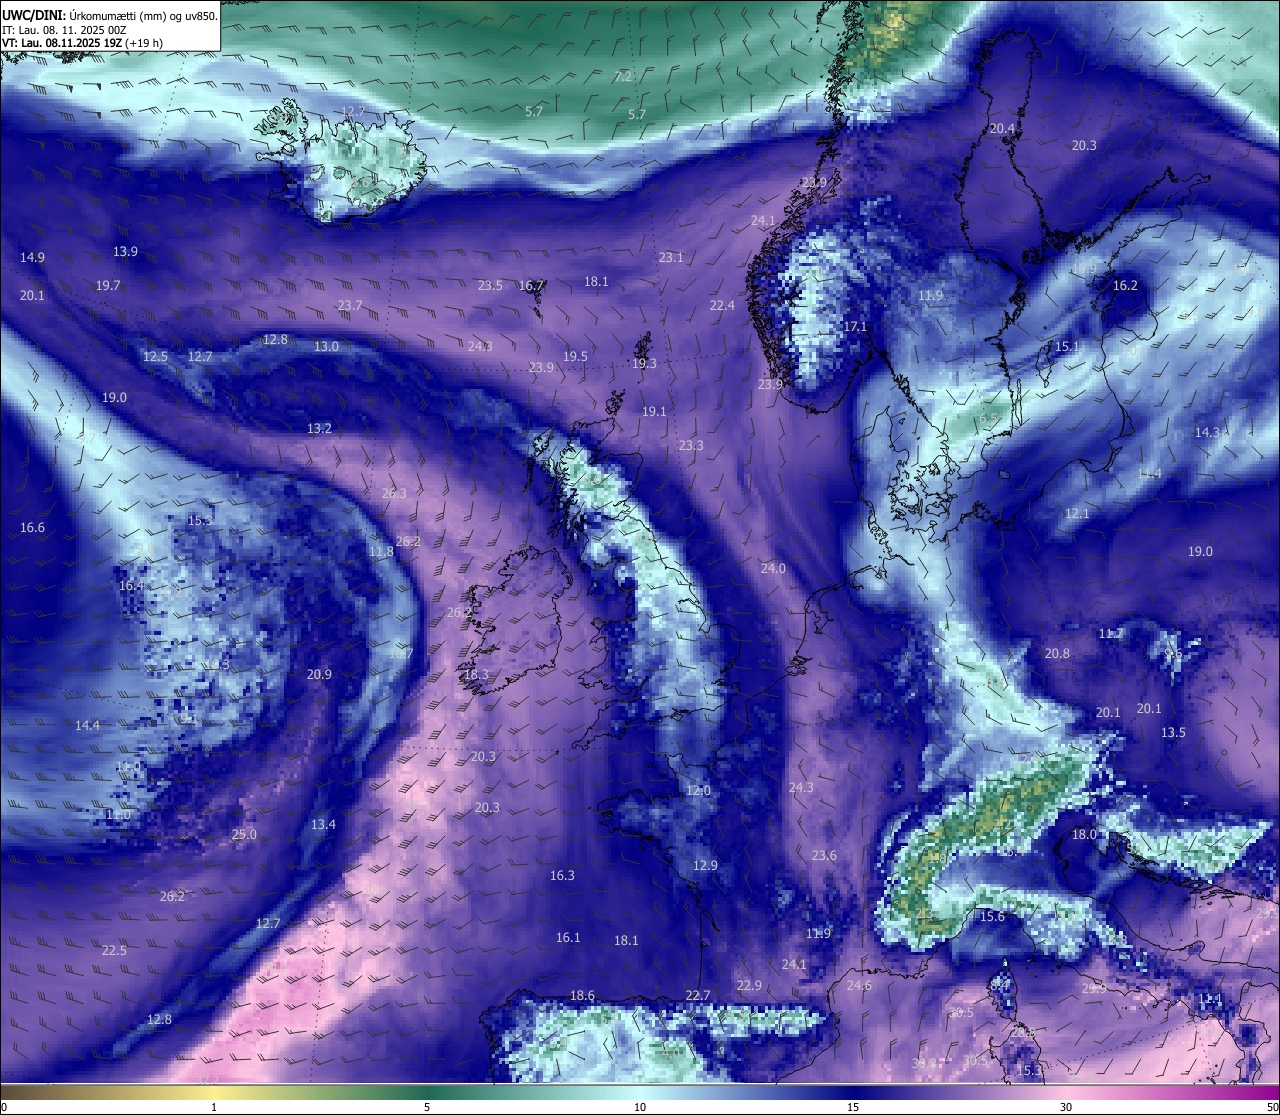Click the UWC/DINI title in the map header
The image size is (1280, 1115).
[x=33, y=16]
